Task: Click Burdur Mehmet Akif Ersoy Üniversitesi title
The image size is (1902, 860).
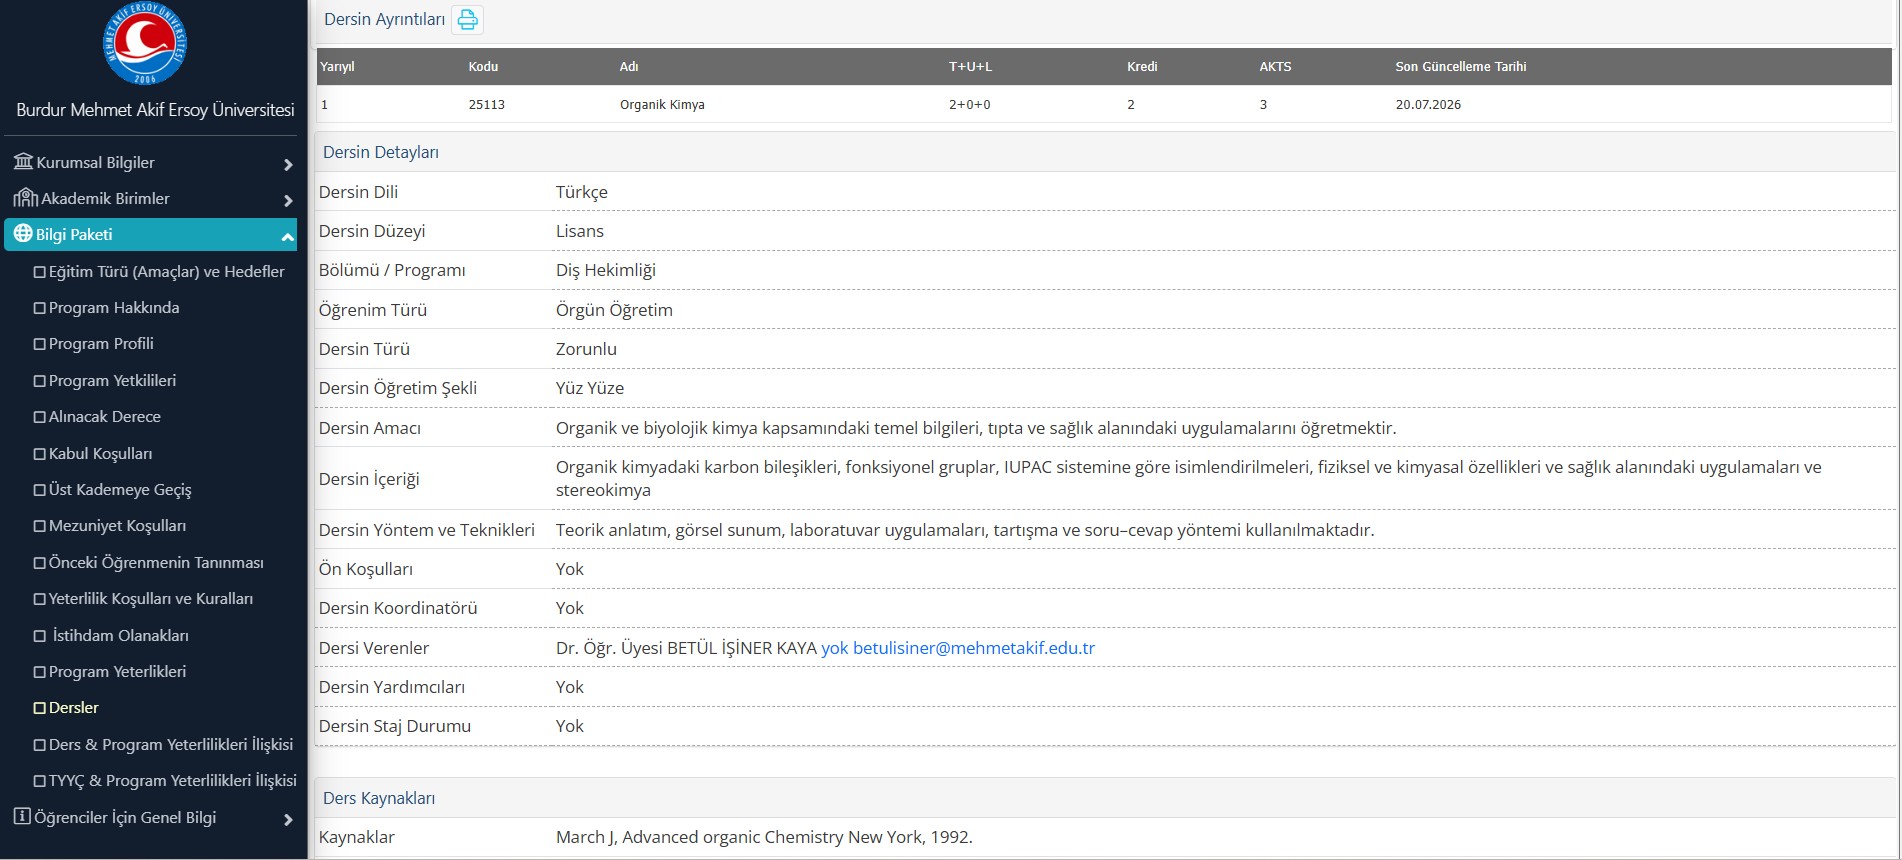Action: click(x=155, y=110)
